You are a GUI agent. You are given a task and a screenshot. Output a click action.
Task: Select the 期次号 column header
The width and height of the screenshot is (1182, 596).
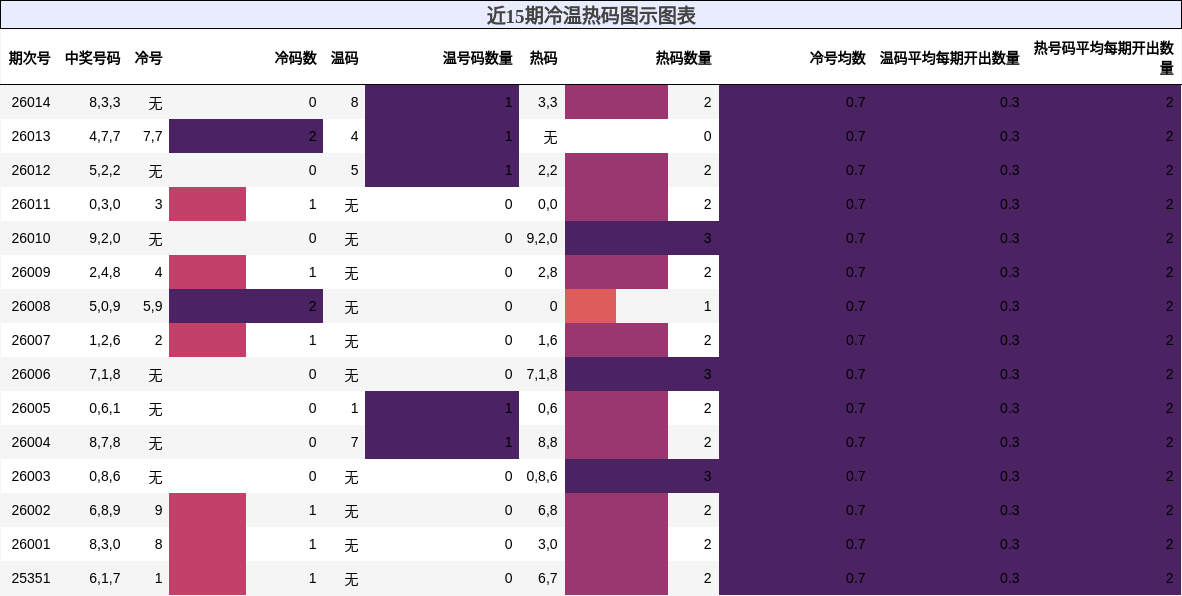coord(30,58)
